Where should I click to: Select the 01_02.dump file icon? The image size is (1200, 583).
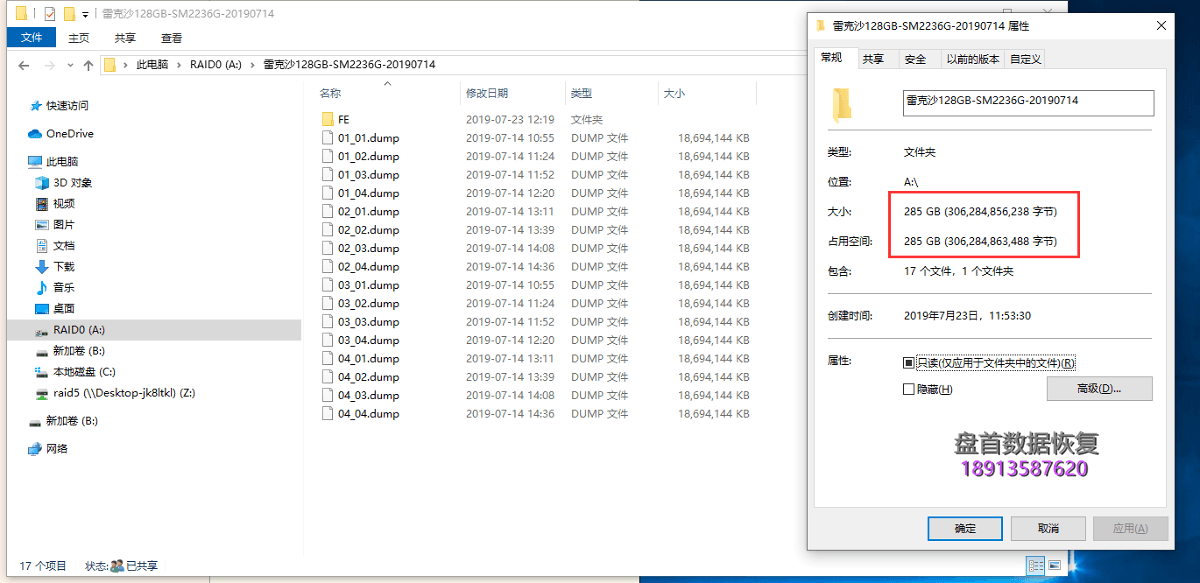327,156
